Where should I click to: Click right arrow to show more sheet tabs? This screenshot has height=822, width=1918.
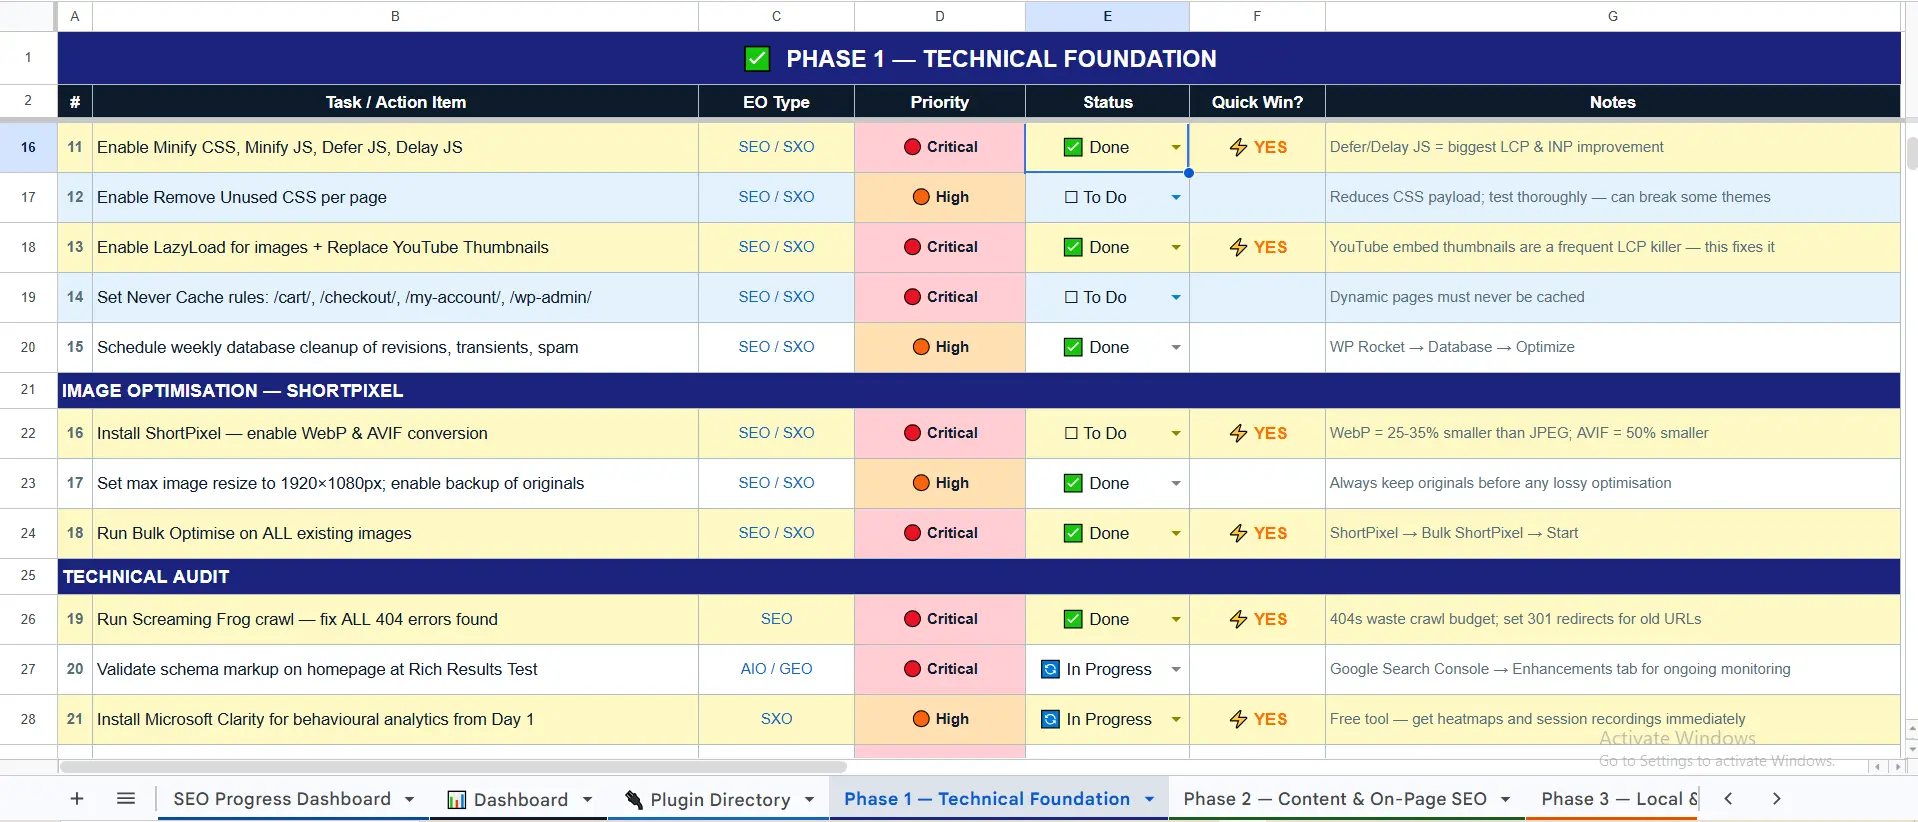(x=1776, y=798)
